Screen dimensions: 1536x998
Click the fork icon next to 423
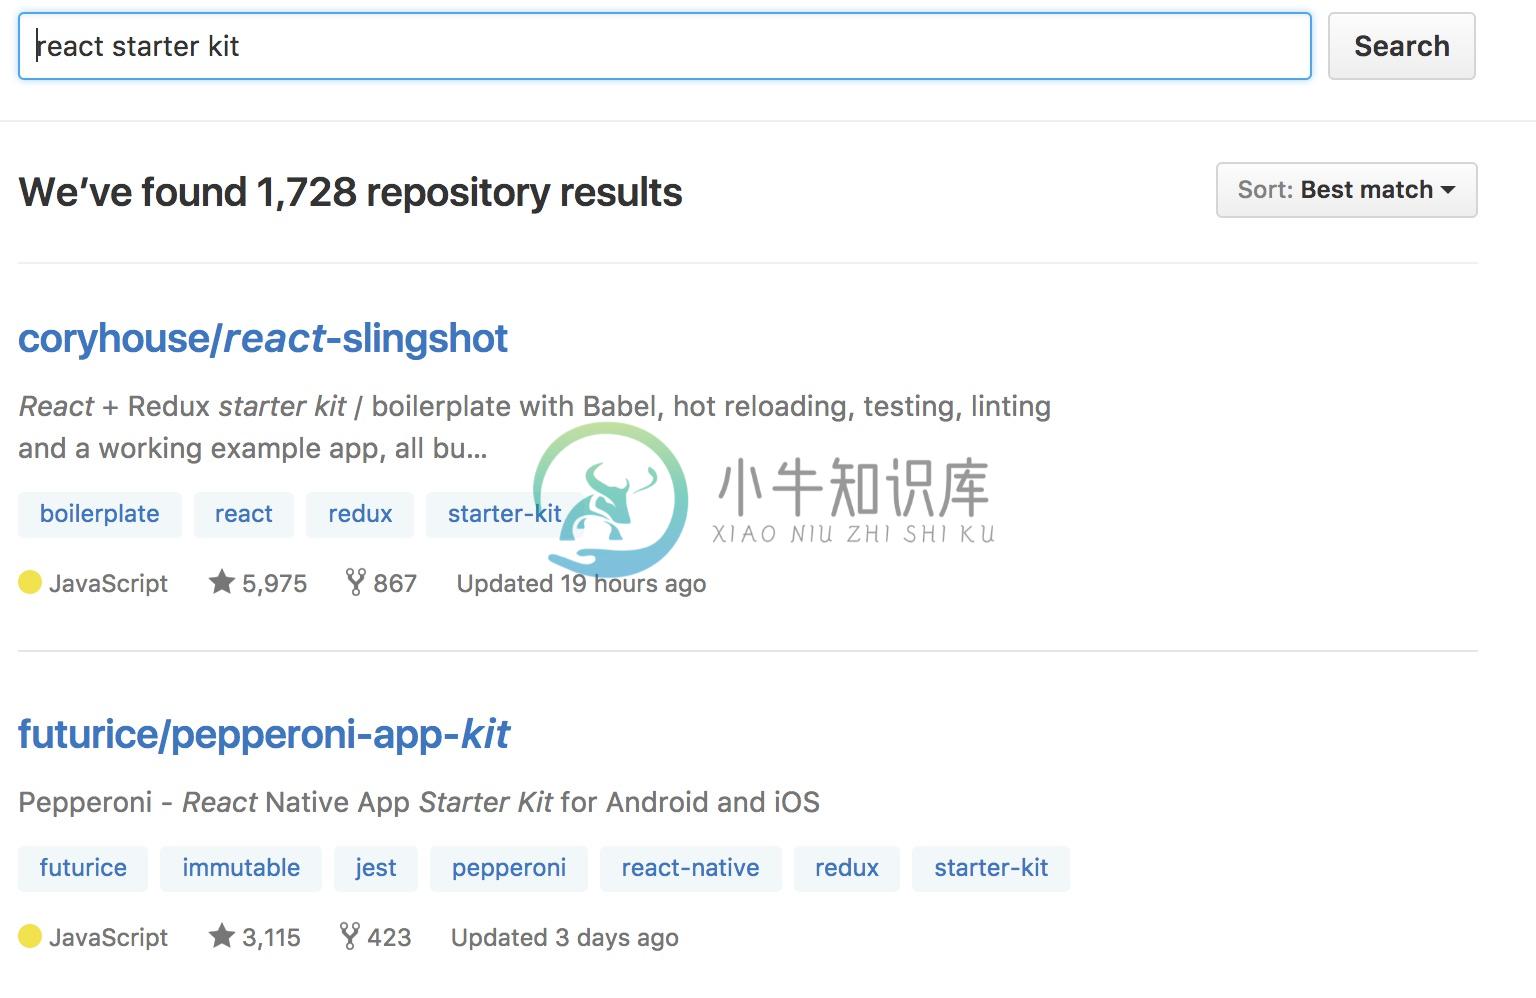click(x=349, y=936)
